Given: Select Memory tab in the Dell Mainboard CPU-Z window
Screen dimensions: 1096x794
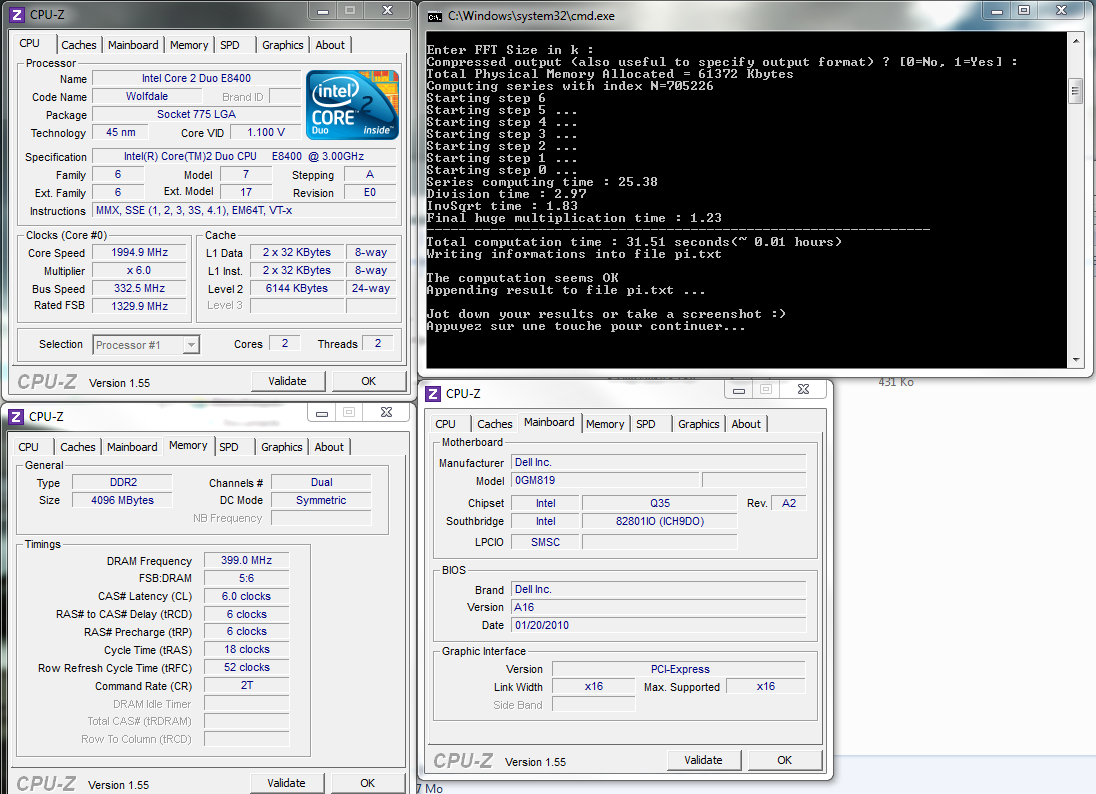Looking at the screenshot, I should click(x=605, y=424).
